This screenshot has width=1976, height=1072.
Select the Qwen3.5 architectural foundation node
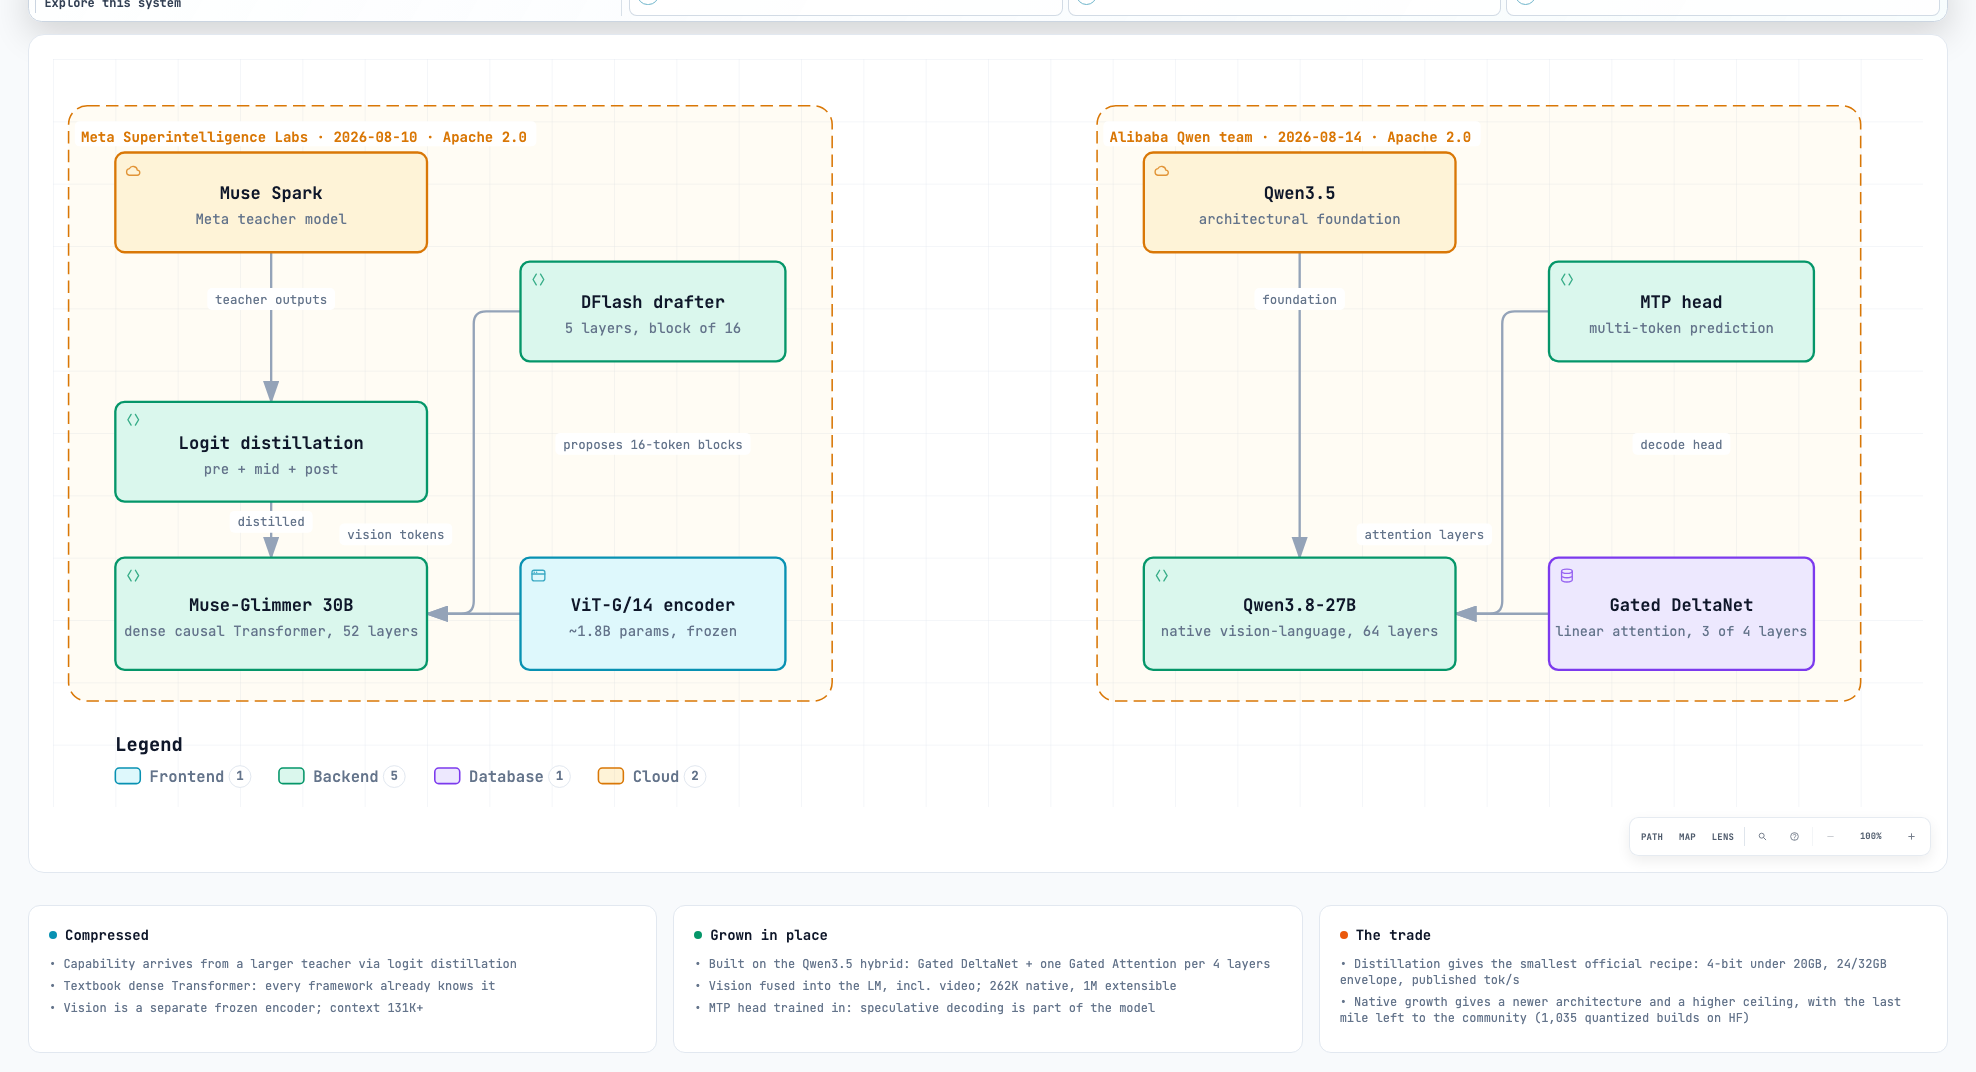click(1299, 203)
